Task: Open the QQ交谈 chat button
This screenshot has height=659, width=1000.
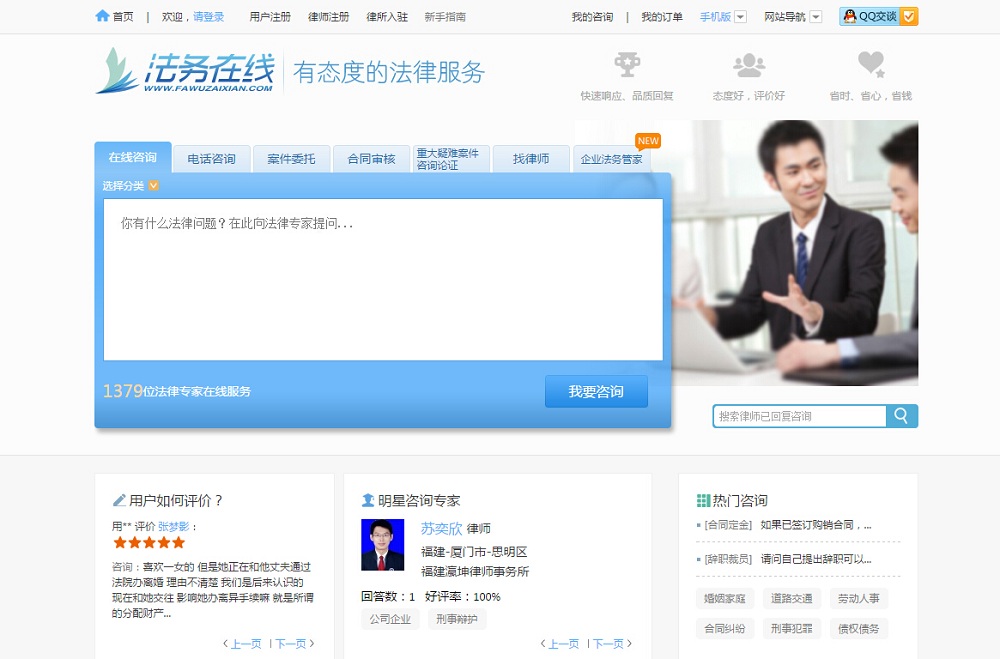Action: 878,17
